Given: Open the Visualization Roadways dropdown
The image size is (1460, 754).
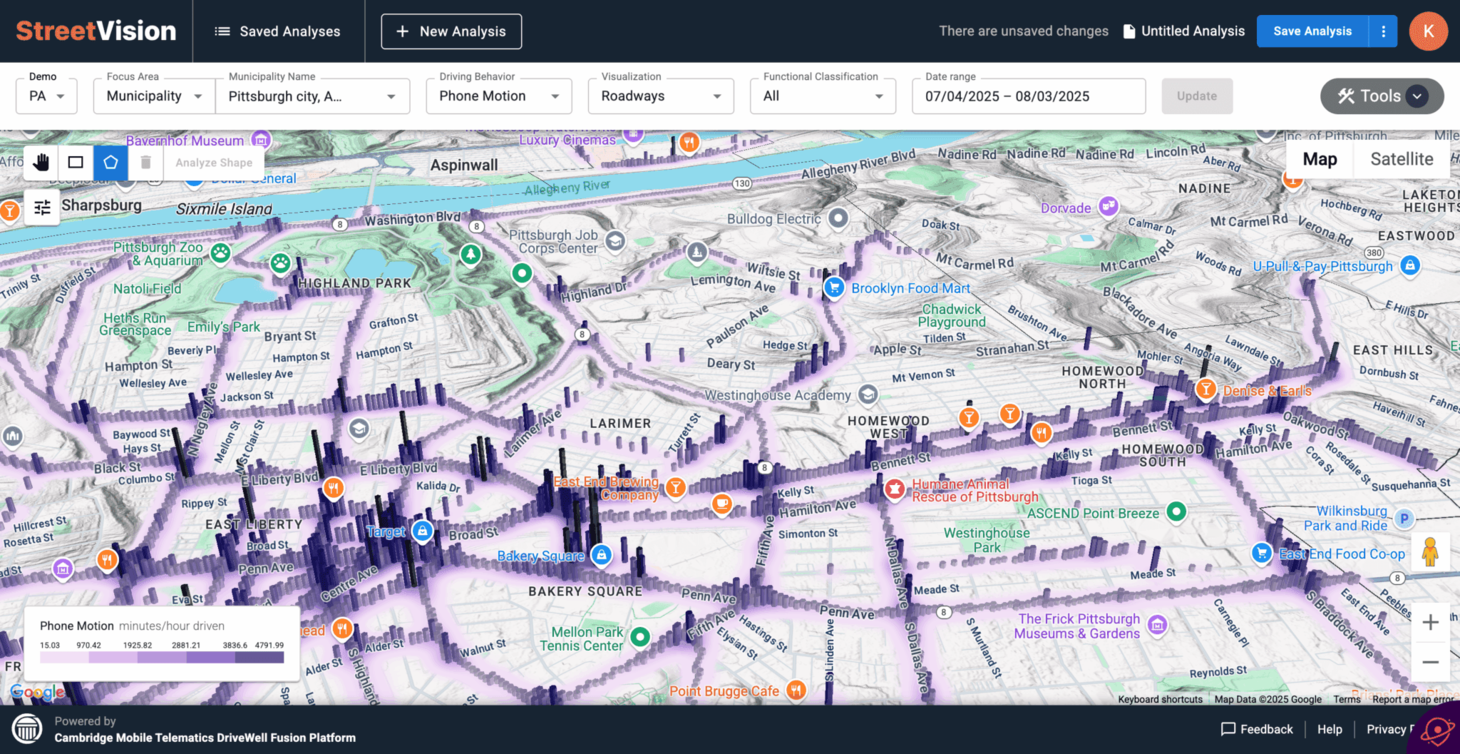Looking at the screenshot, I should 660,96.
